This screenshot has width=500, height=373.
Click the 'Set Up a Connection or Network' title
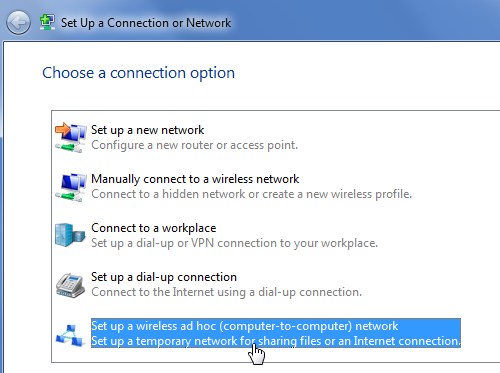click(146, 23)
